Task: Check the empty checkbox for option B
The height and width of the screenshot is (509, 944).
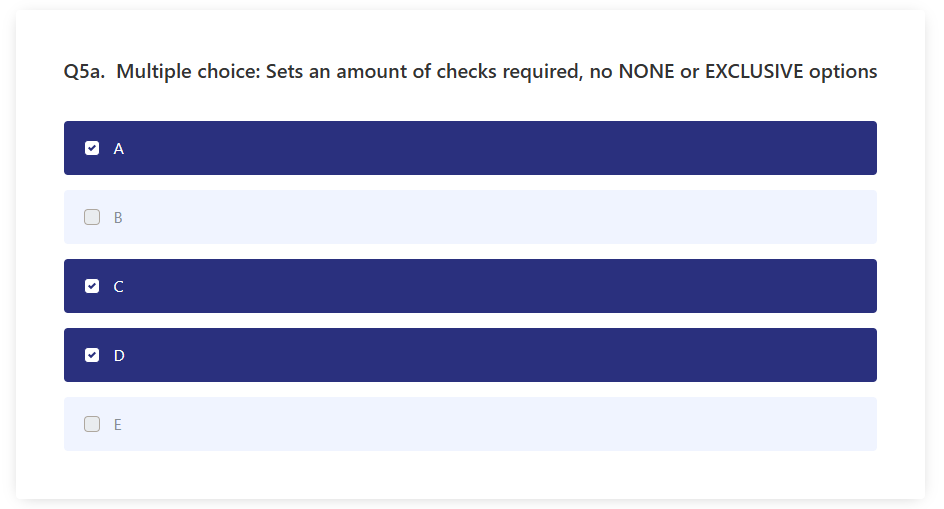Action: tap(92, 217)
